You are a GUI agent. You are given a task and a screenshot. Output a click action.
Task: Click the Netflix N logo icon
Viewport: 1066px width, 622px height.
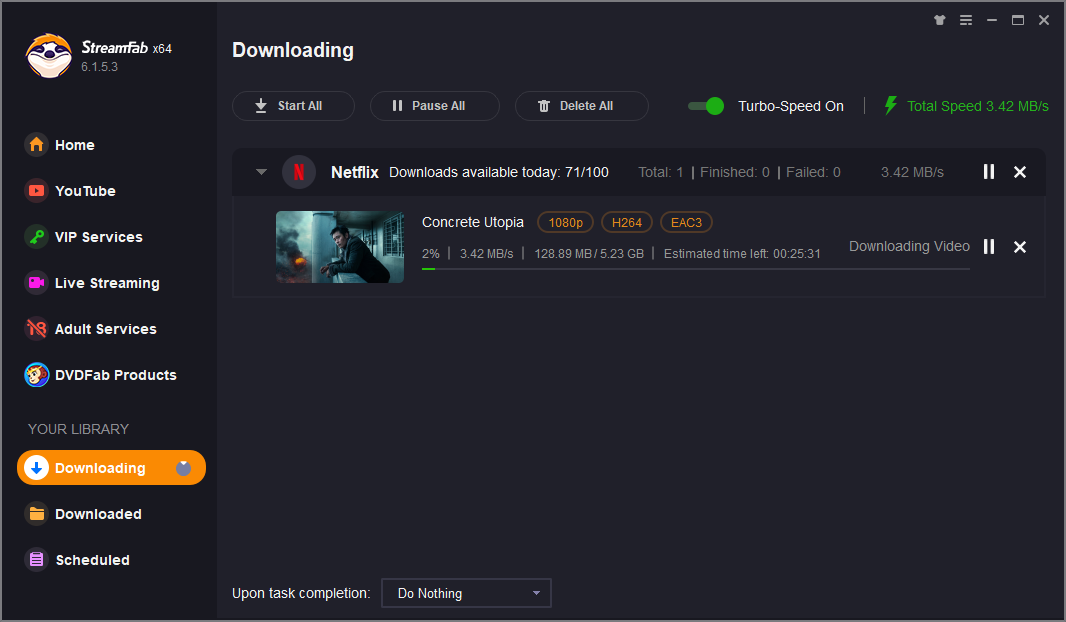pos(298,172)
